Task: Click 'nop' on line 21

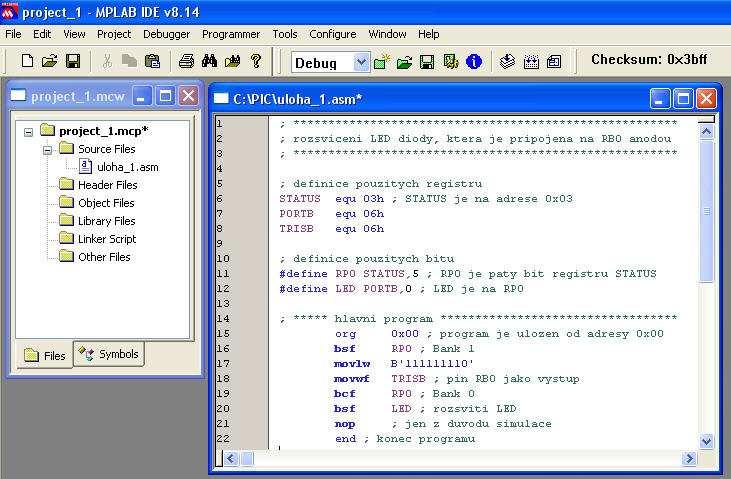Action: [x=345, y=424]
